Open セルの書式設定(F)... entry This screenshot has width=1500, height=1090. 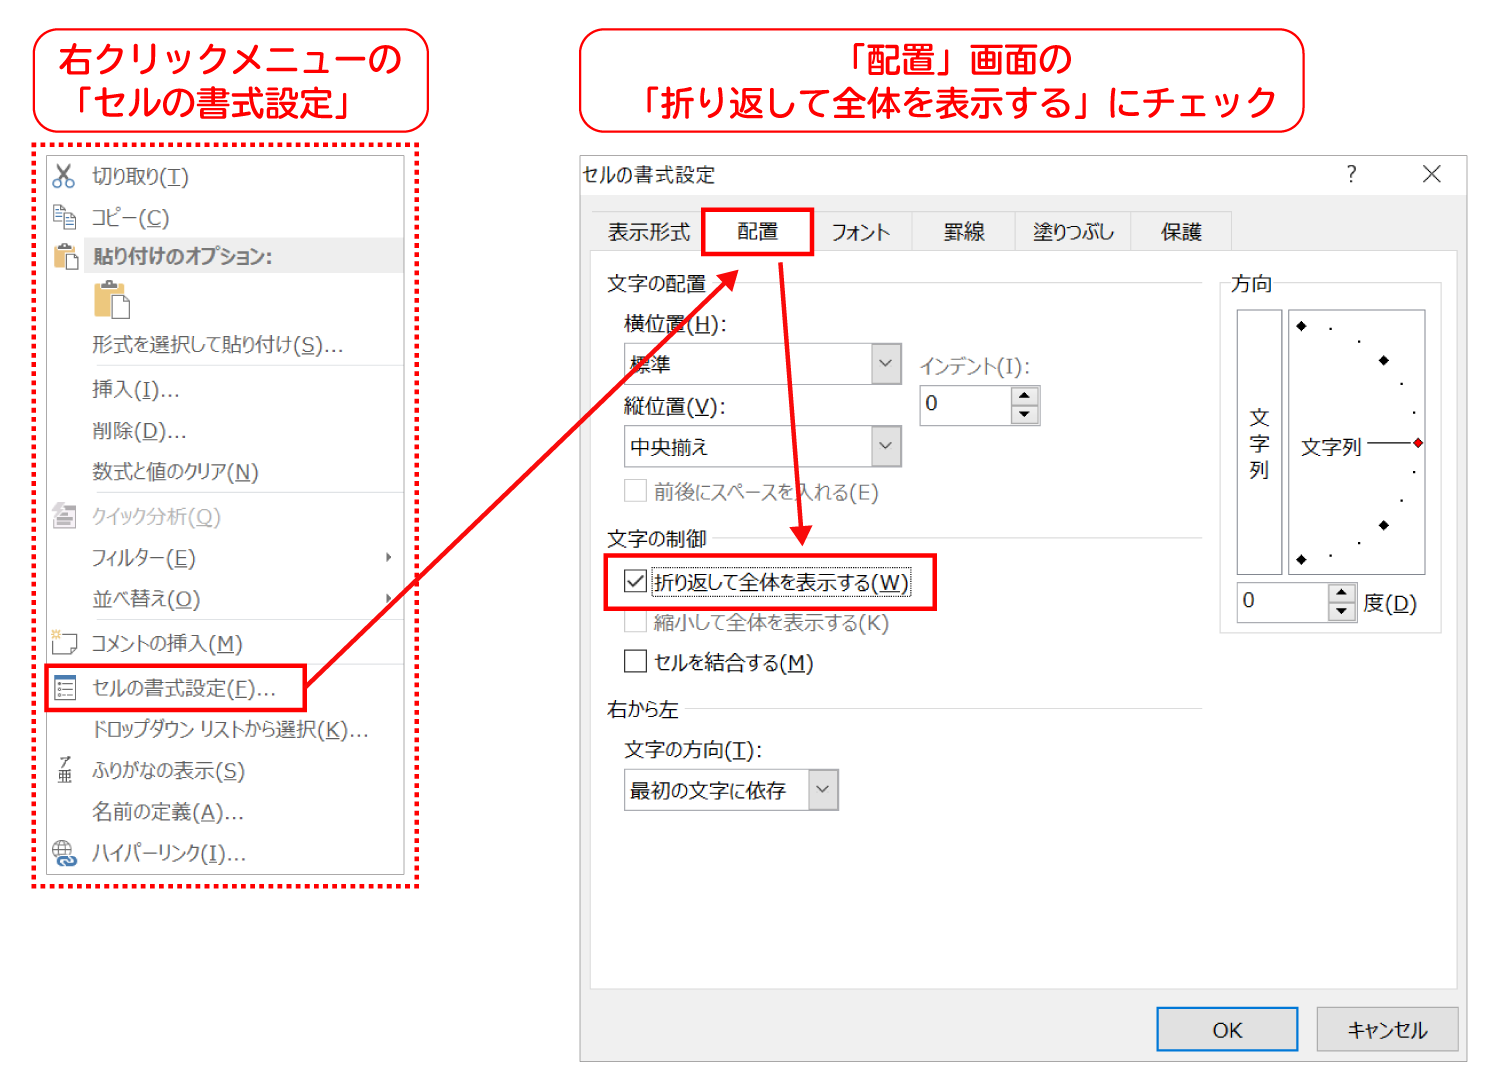click(x=183, y=689)
